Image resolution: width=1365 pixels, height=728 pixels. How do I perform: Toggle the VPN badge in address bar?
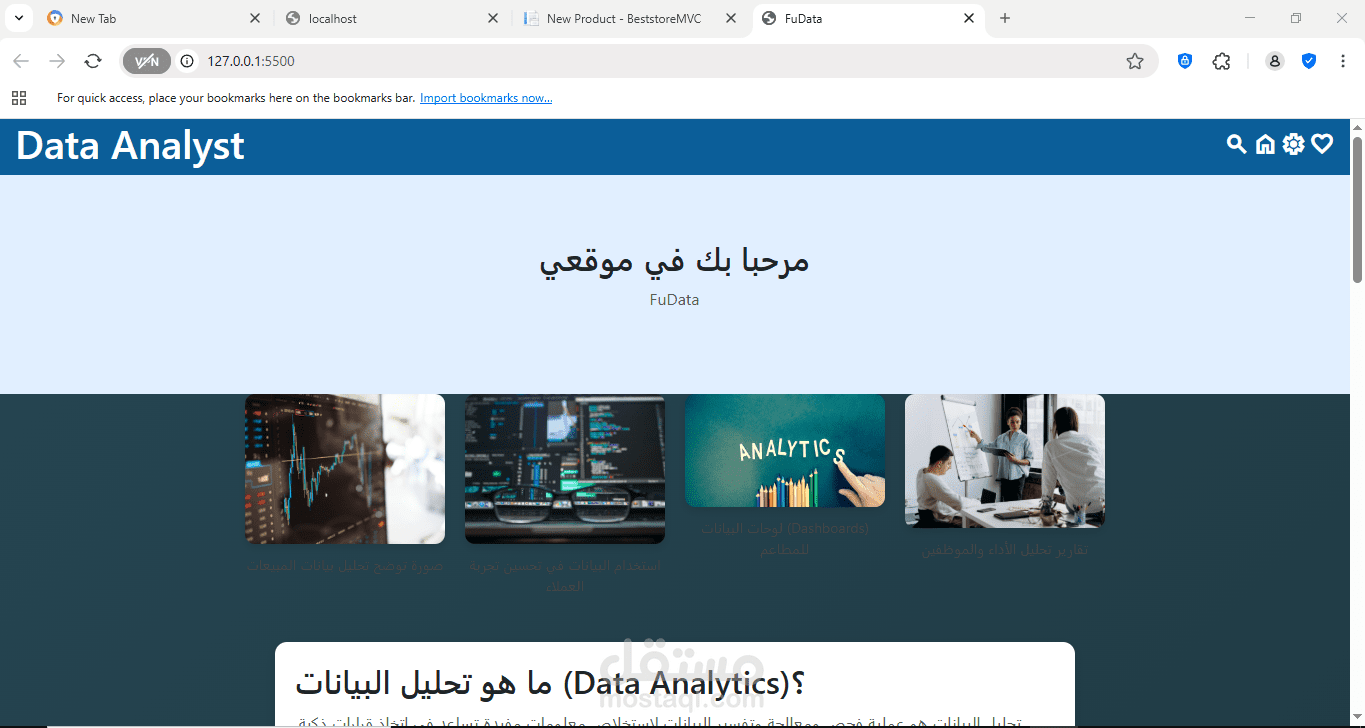[x=147, y=61]
